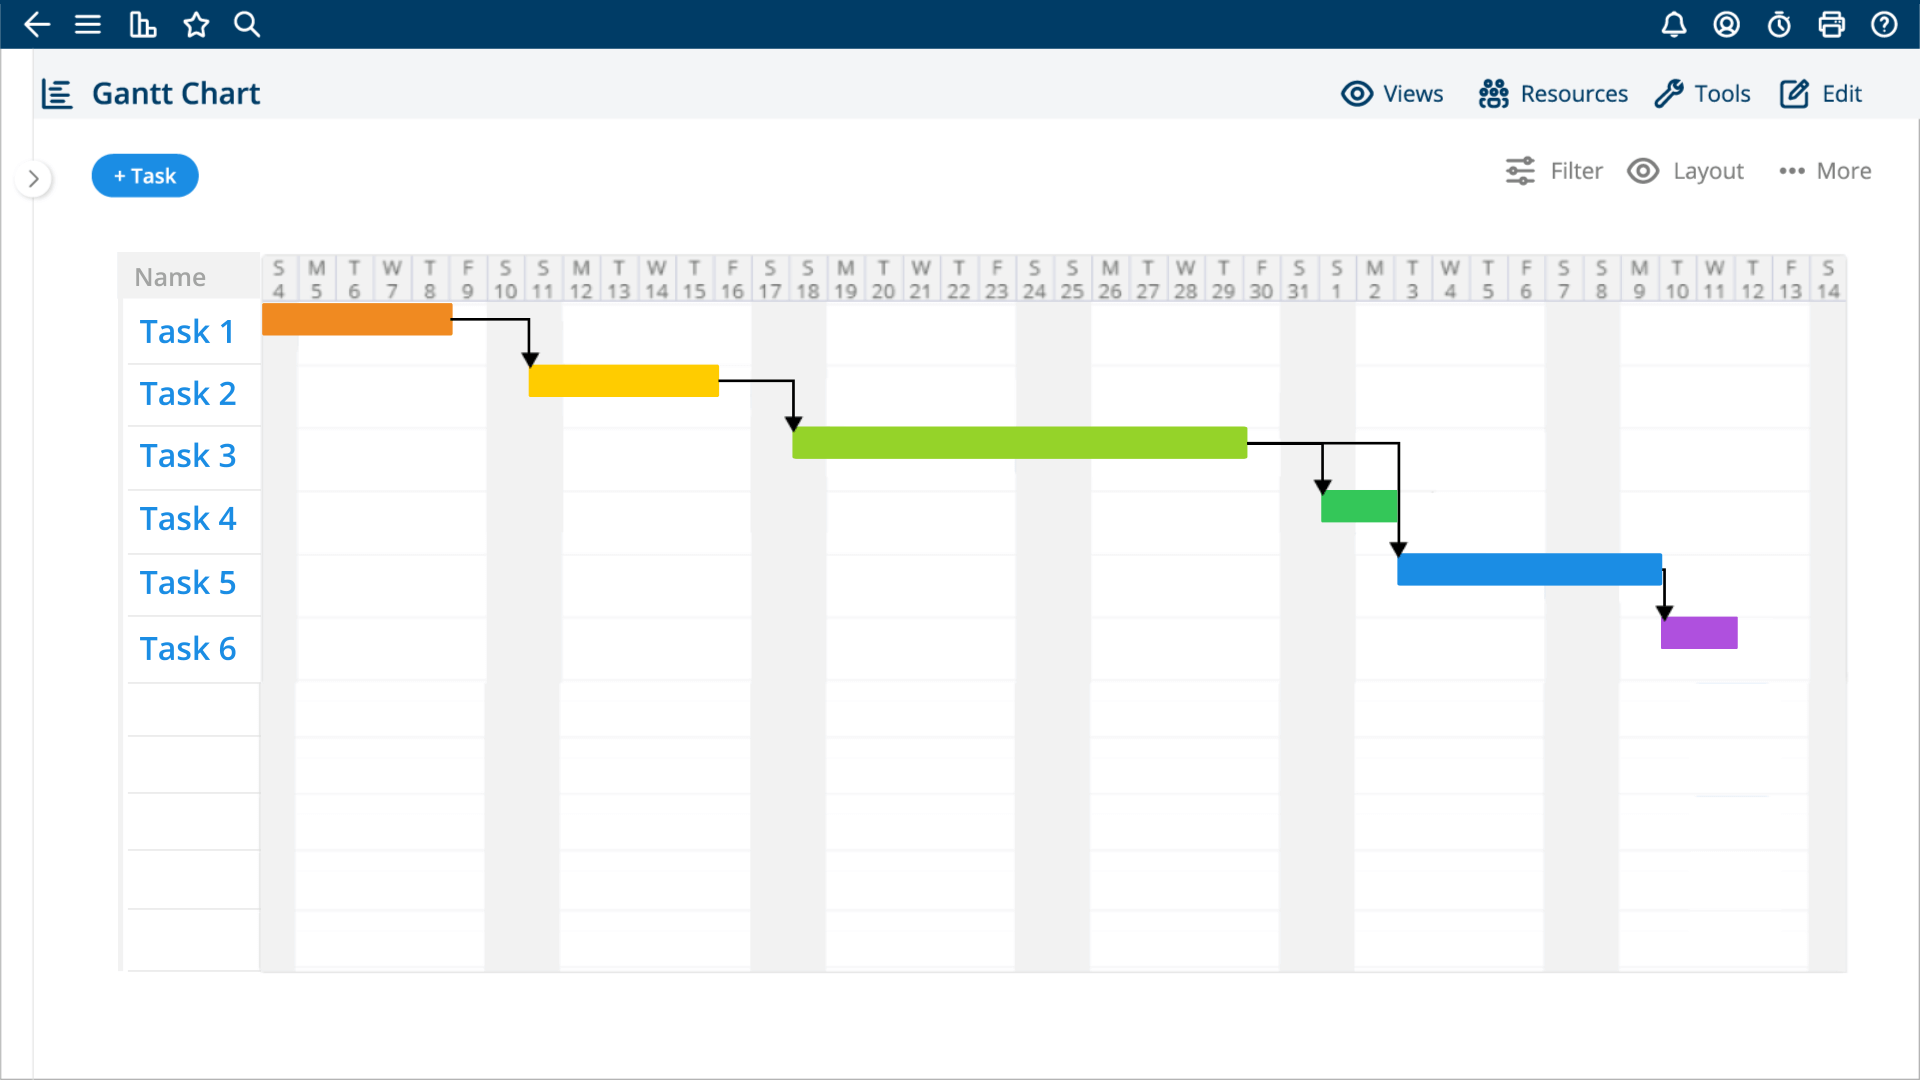The image size is (1920, 1080).
Task: Click the favorites star icon
Action: click(196, 25)
